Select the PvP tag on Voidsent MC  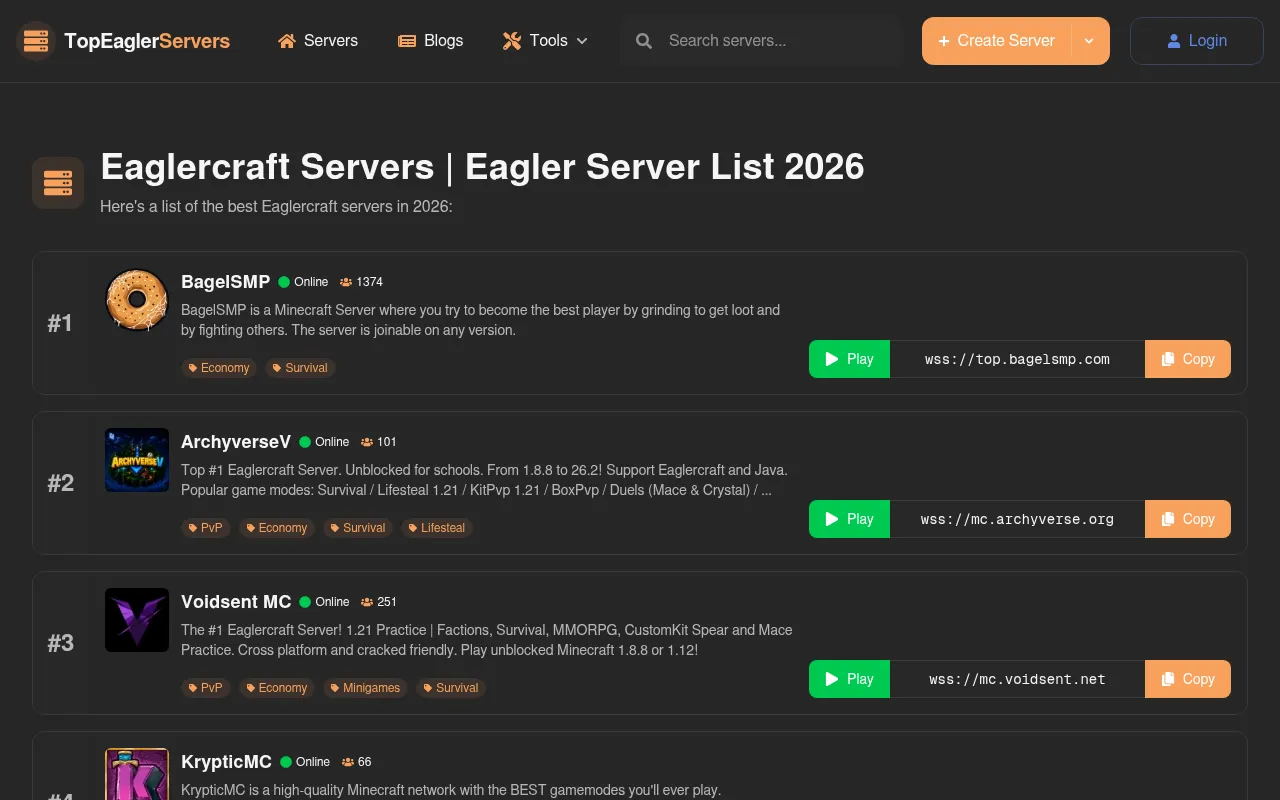click(x=205, y=688)
